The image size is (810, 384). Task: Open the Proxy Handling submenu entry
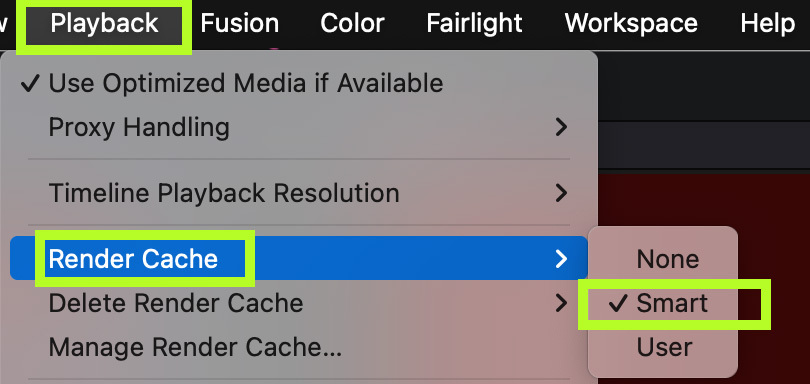[x=299, y=127]
